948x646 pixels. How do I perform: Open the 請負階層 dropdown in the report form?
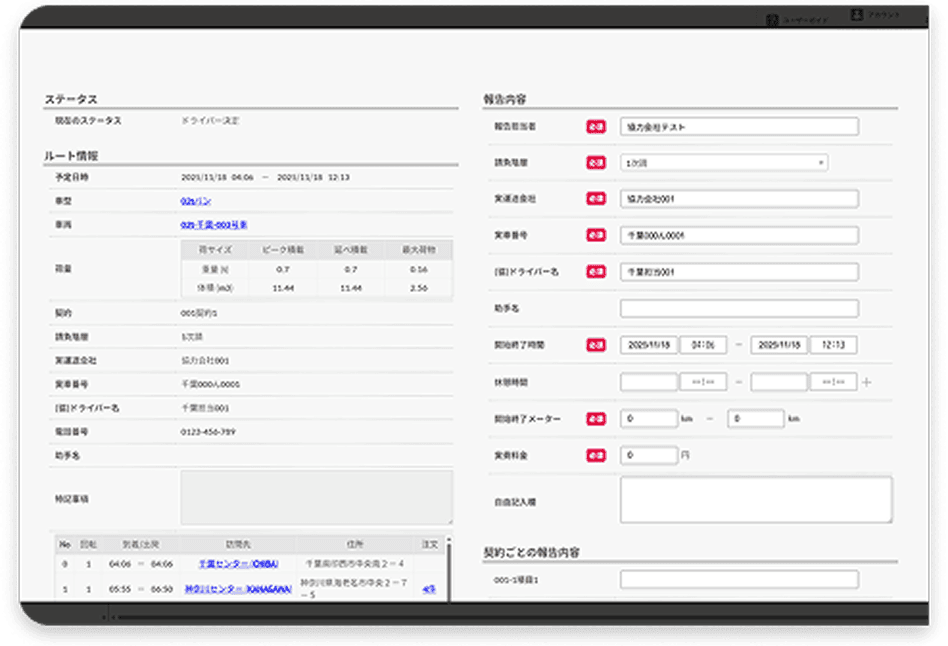tap(724, 163)
